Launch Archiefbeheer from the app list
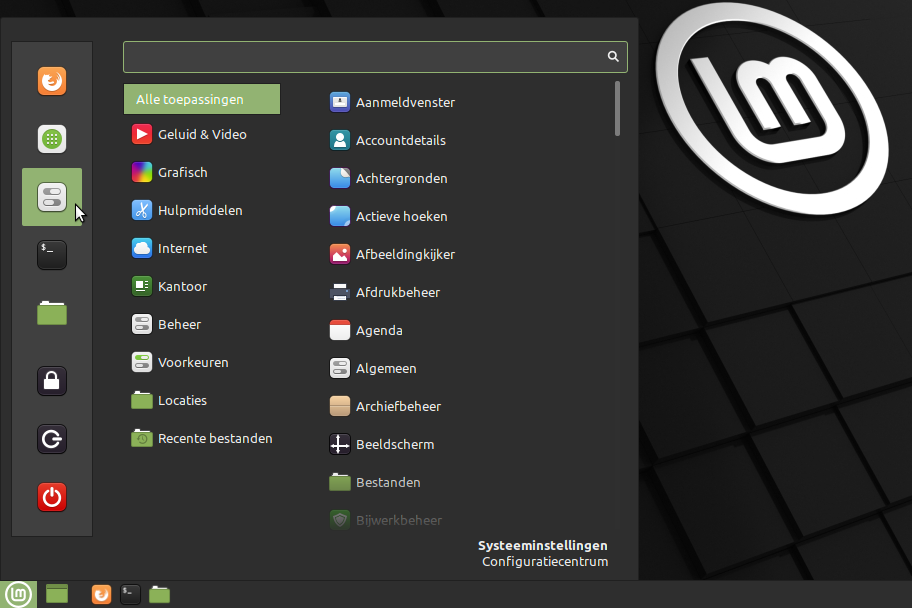The height and width of the screenshot is (608, 912). click(398, 406)
